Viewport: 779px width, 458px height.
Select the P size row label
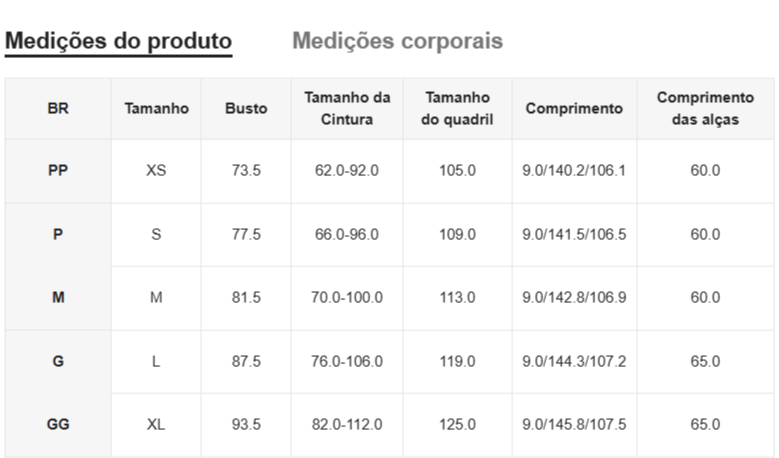coord(58,234)
